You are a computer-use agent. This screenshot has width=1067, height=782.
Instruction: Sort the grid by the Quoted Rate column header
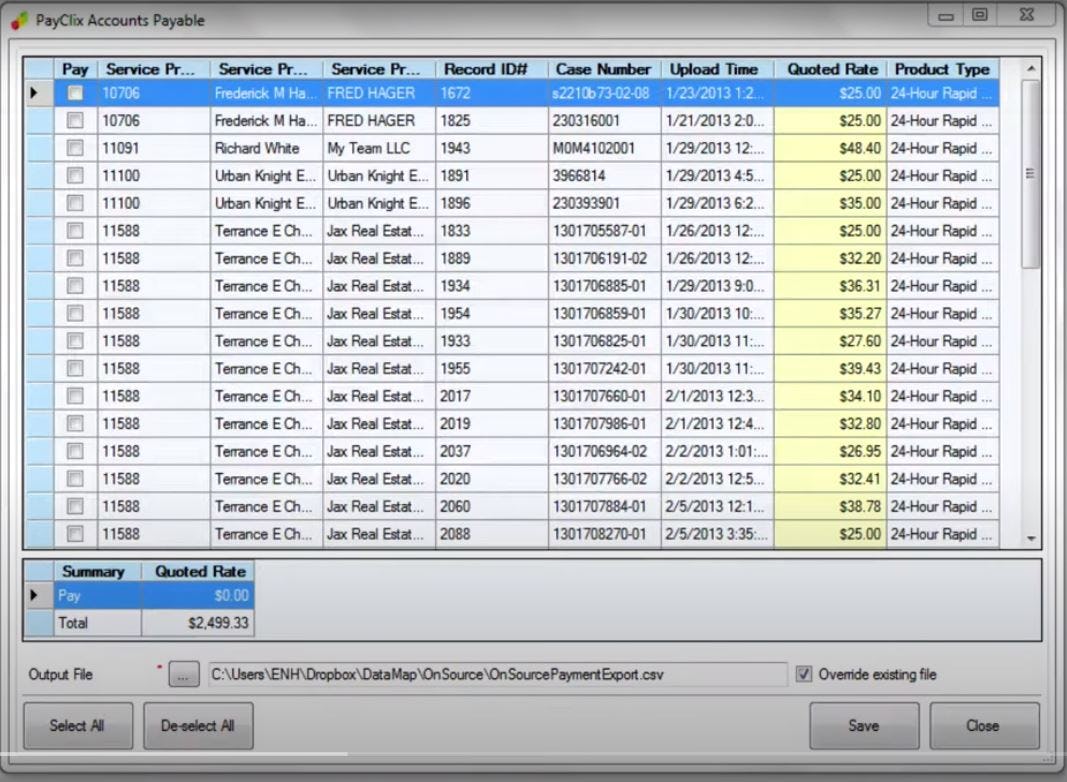[831, 69]
